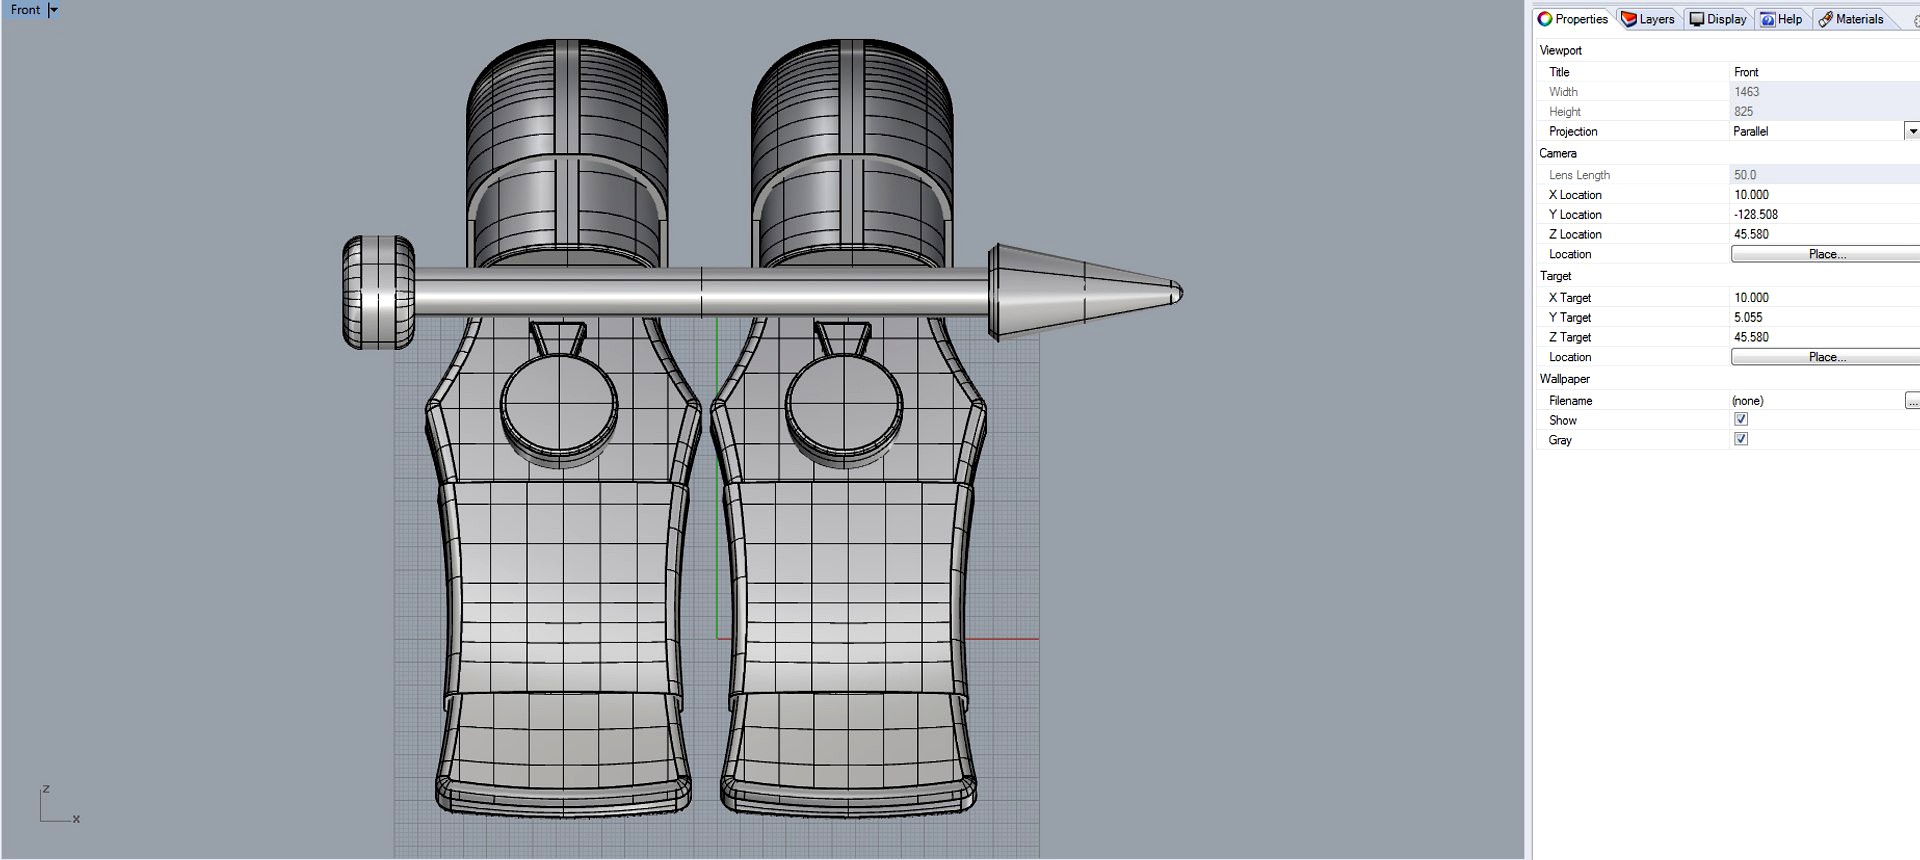
Task: Click the viewport Title field showing Front
Action: pos(1824,72)
